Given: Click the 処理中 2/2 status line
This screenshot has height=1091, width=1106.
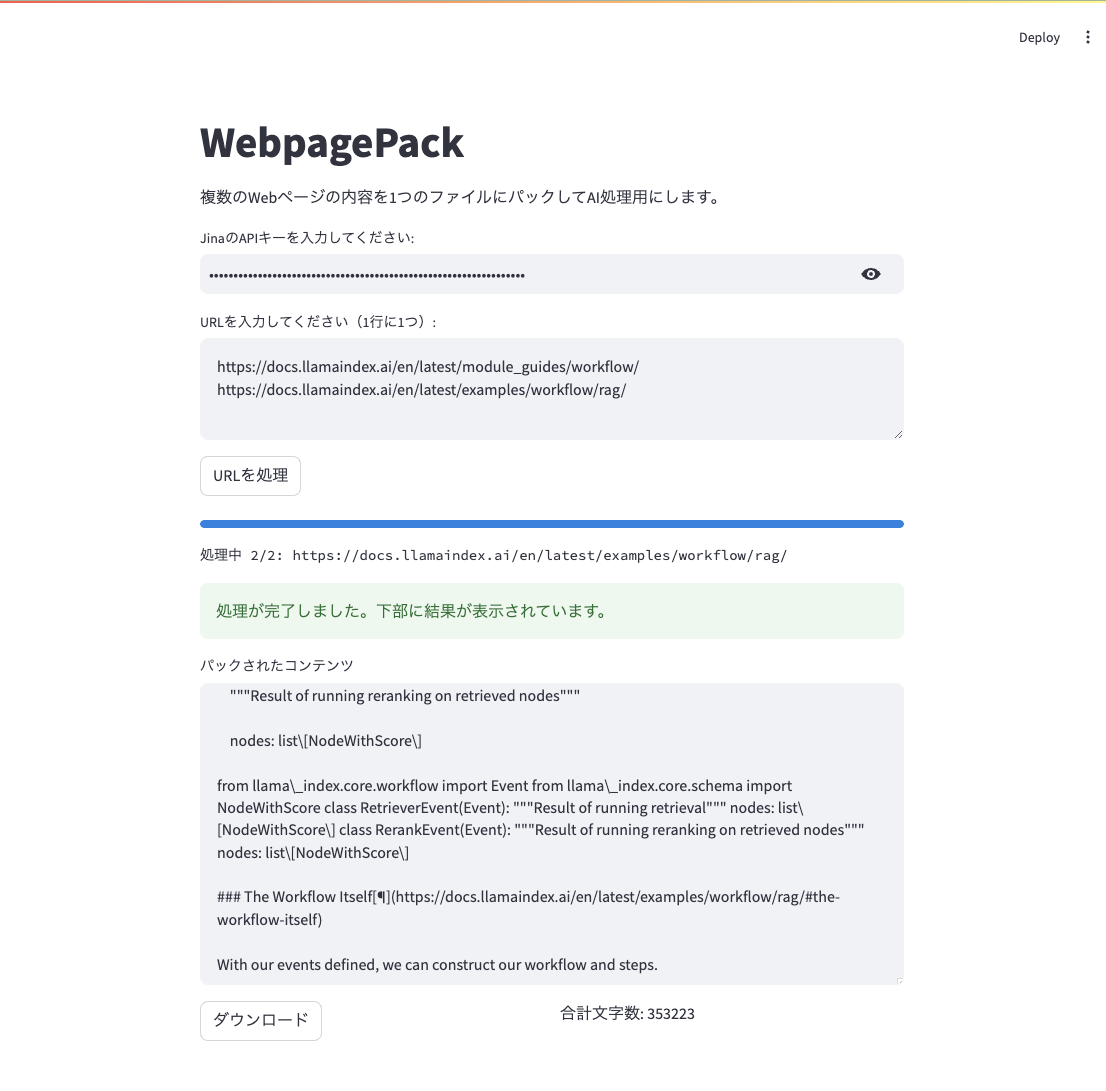Looking at the screenshot, I should (x=493, y=556).
